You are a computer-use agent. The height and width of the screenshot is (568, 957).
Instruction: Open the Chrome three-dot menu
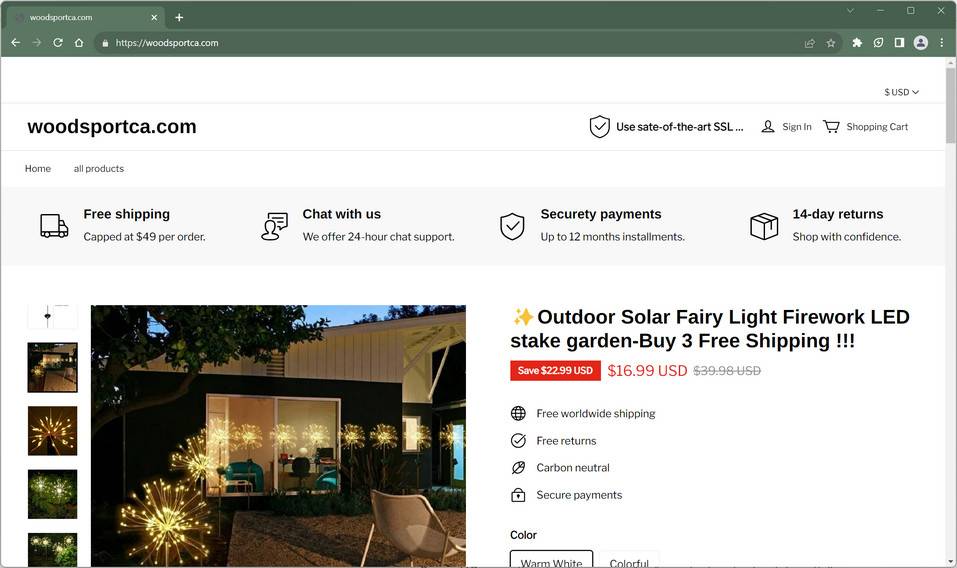click(942, 43)
